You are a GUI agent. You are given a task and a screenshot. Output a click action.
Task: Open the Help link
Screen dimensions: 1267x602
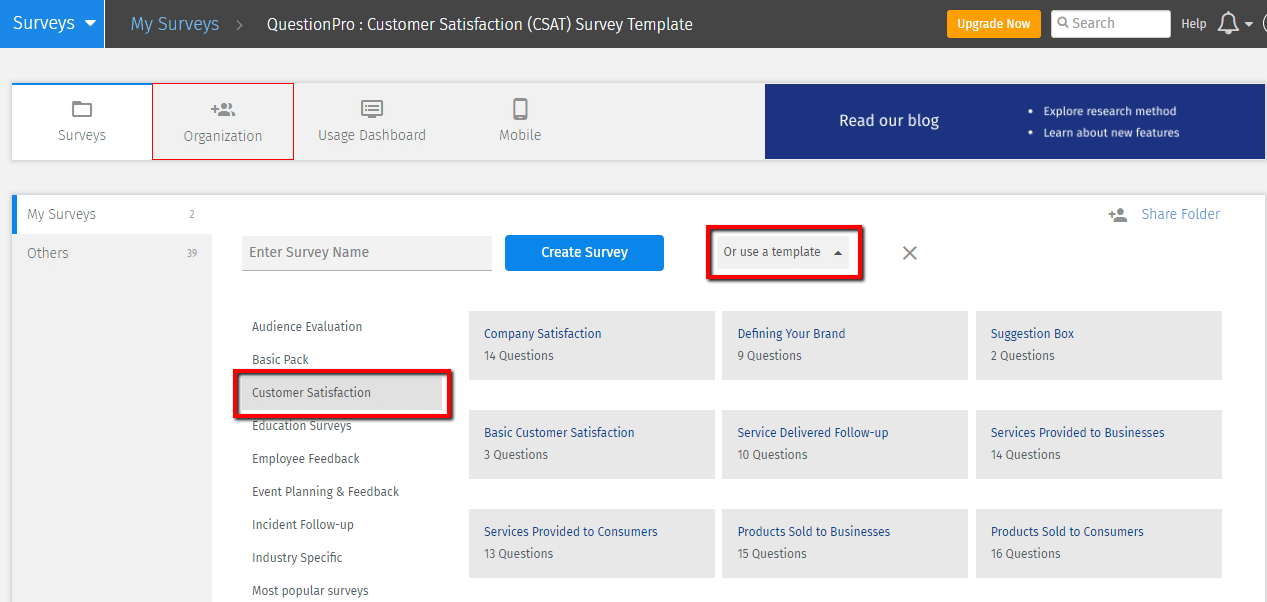click(x=1194, y=24)
